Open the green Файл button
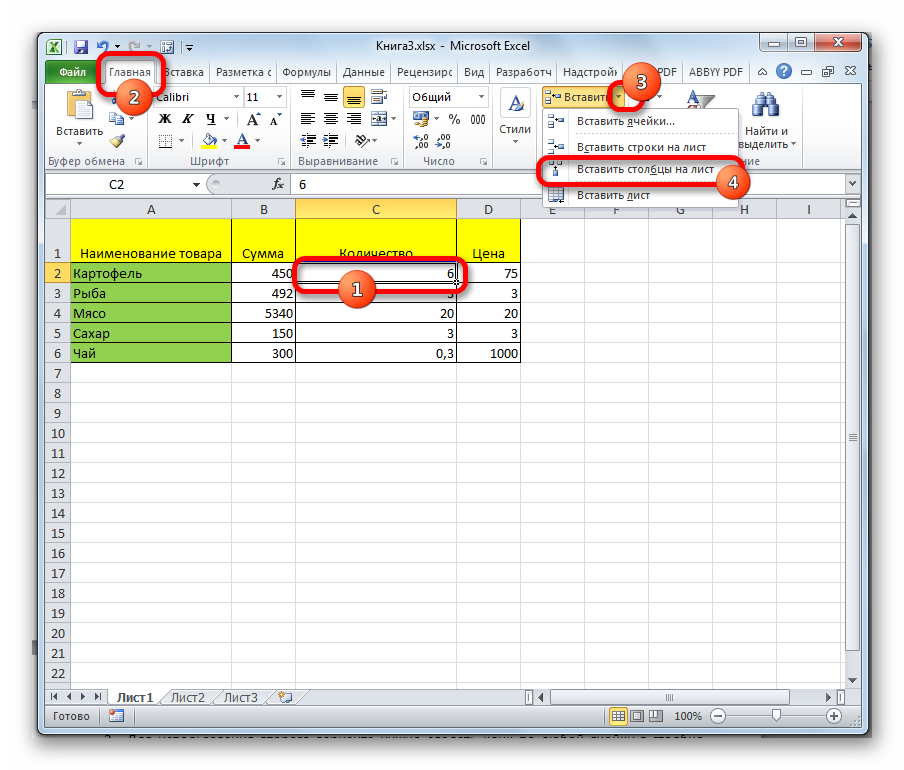The image size is (904, 770). (72, 72)
